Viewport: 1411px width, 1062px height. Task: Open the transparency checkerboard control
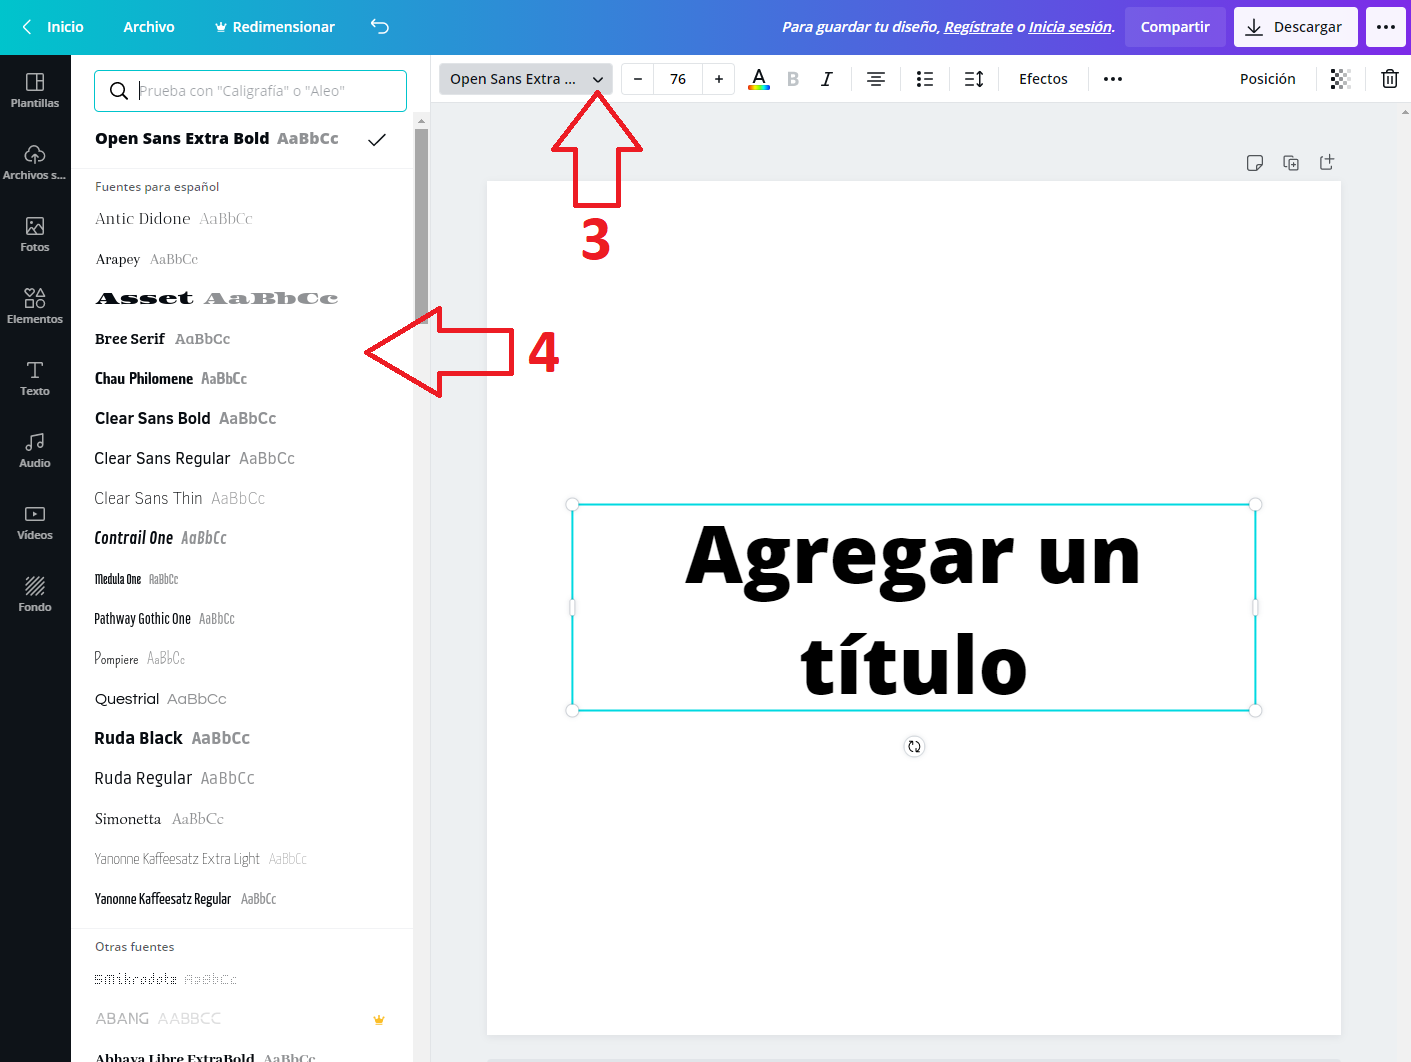(1341, 79)
